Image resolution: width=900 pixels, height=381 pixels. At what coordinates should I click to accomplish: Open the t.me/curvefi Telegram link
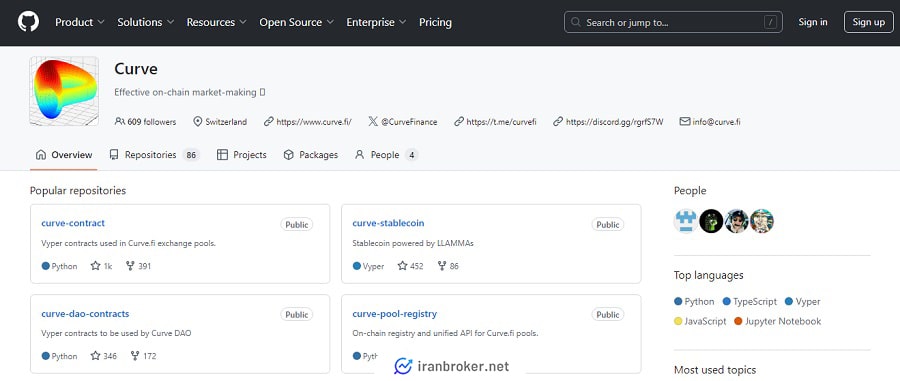[x=501, y=122]
